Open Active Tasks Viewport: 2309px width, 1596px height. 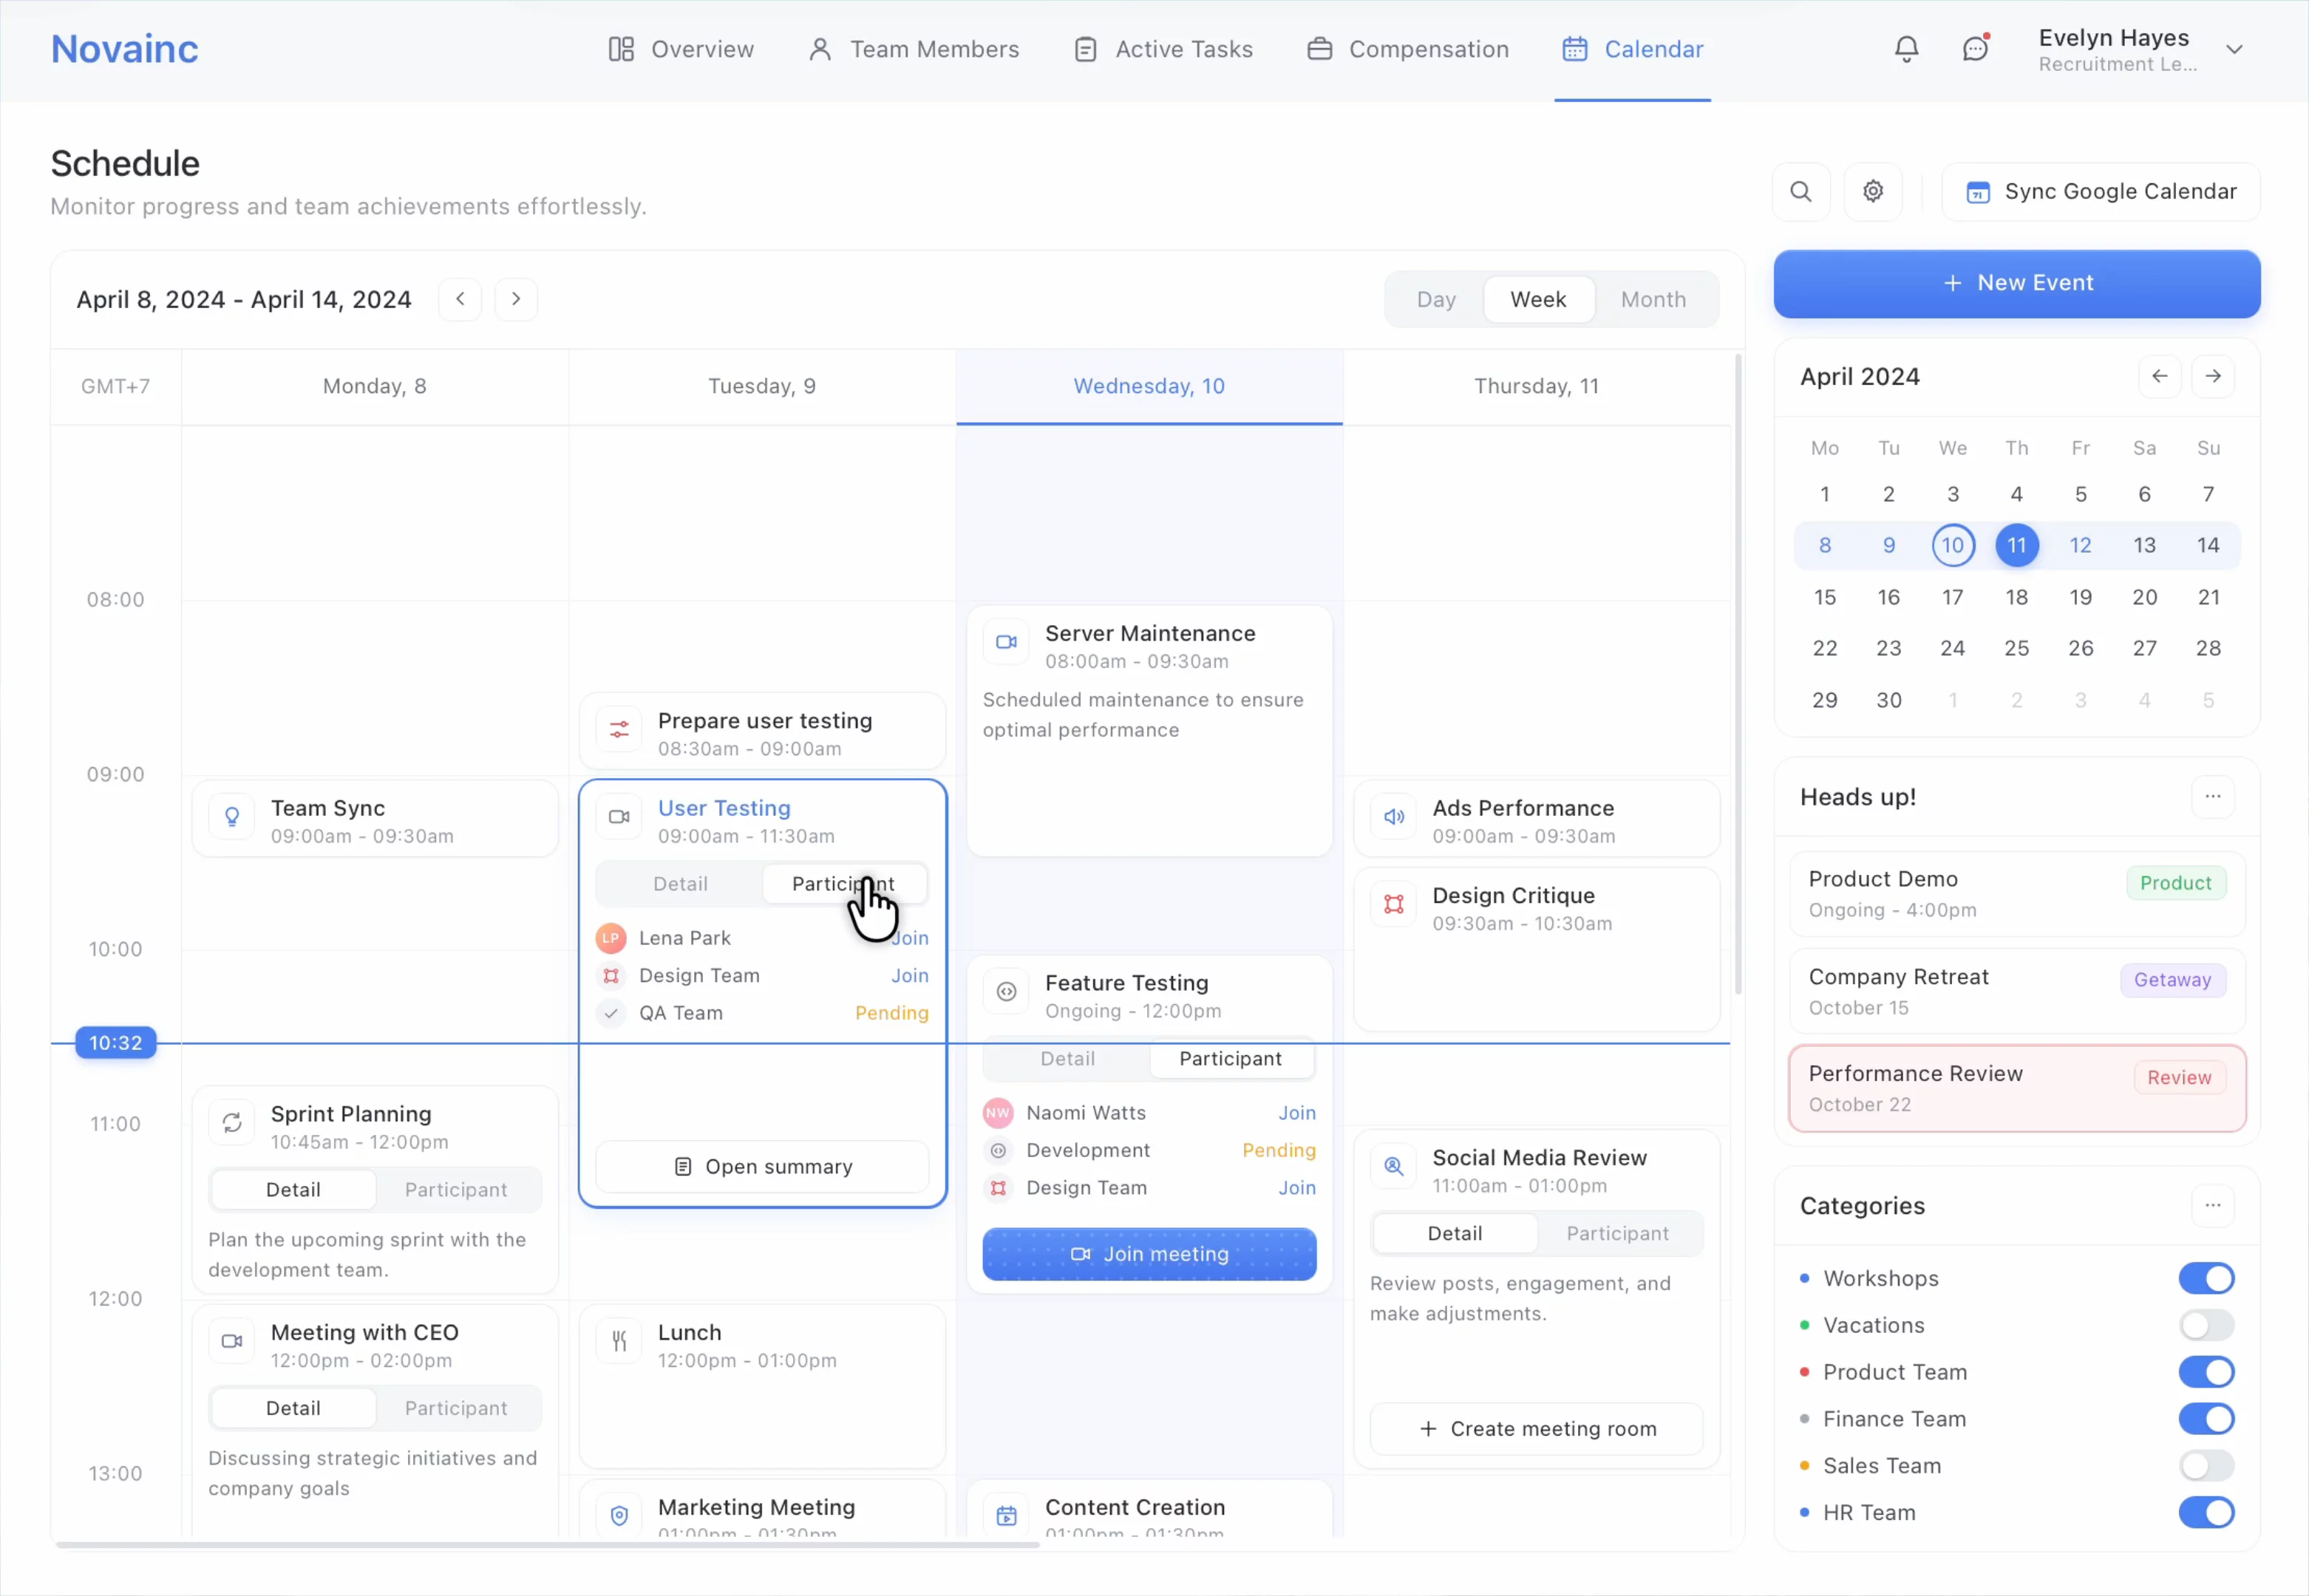tap(1163, 49)
